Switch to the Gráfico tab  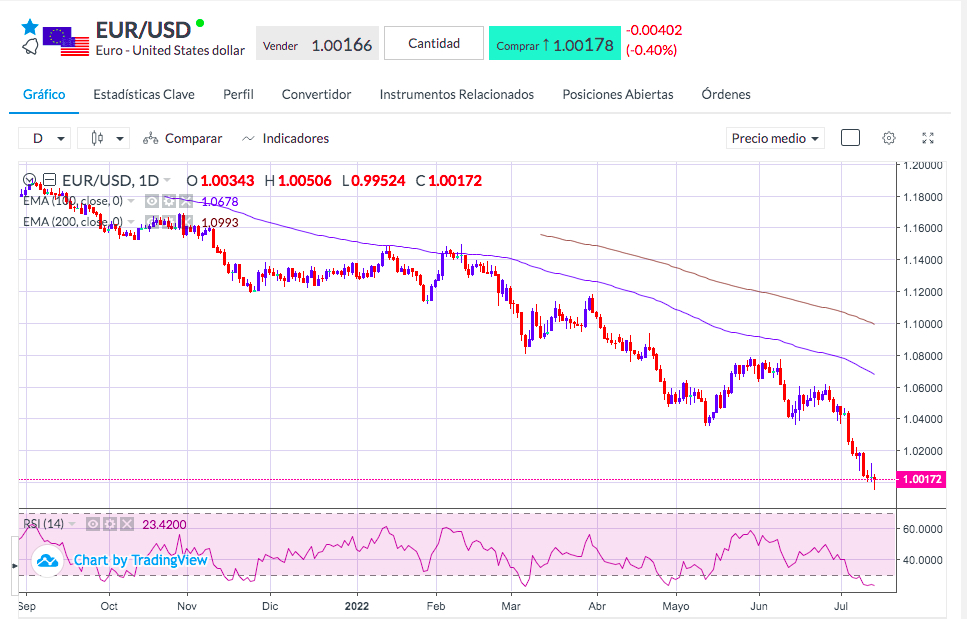click(44, 94)
